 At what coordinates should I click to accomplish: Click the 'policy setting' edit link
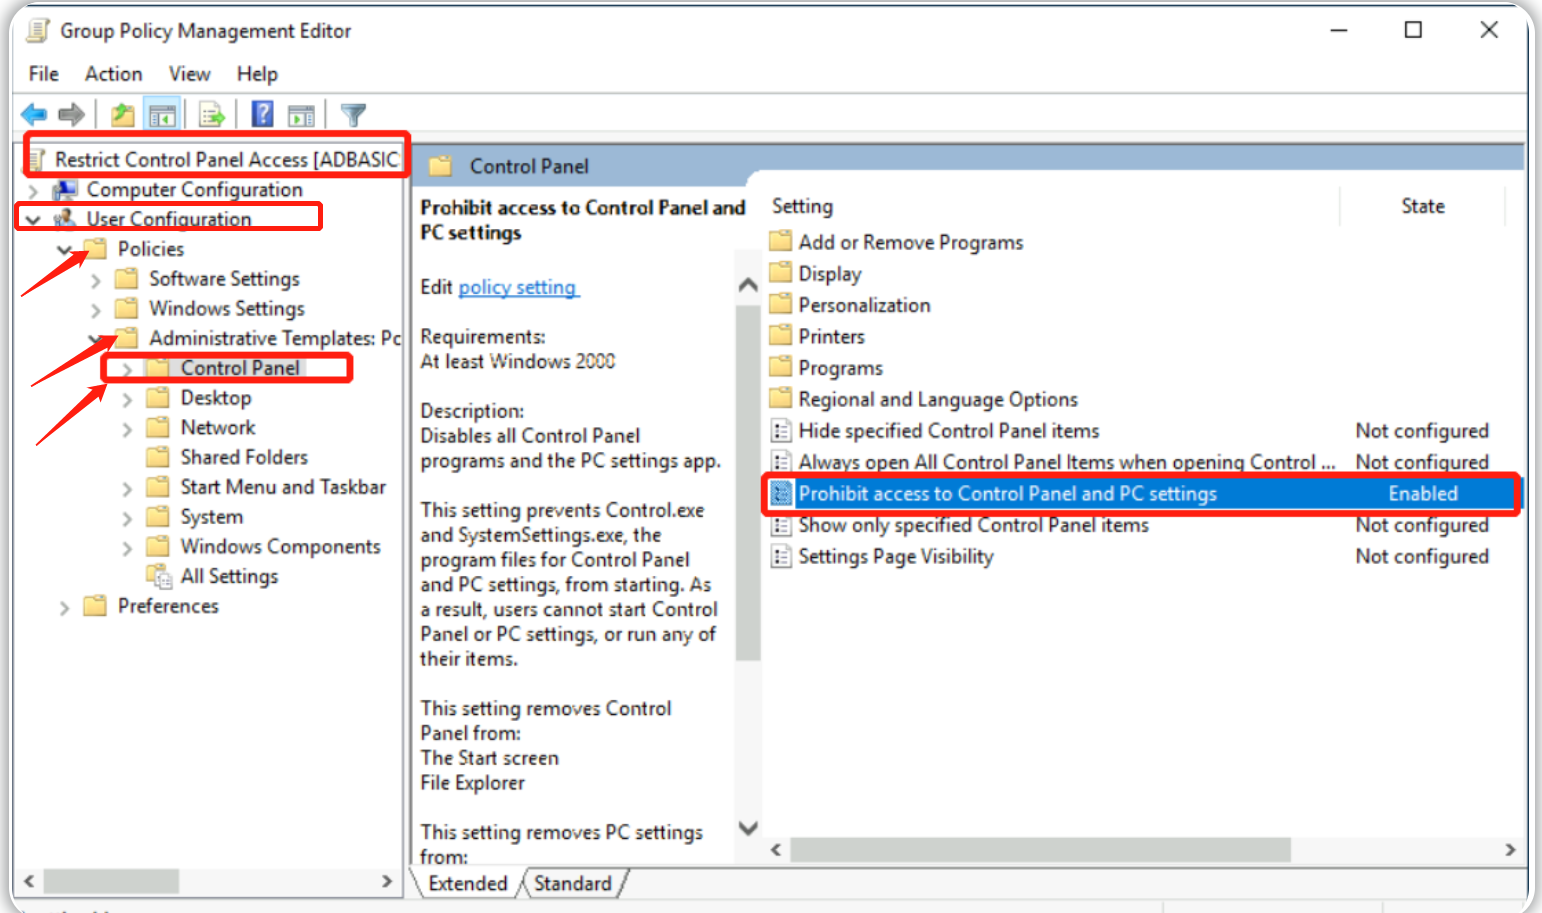point(517,287)
